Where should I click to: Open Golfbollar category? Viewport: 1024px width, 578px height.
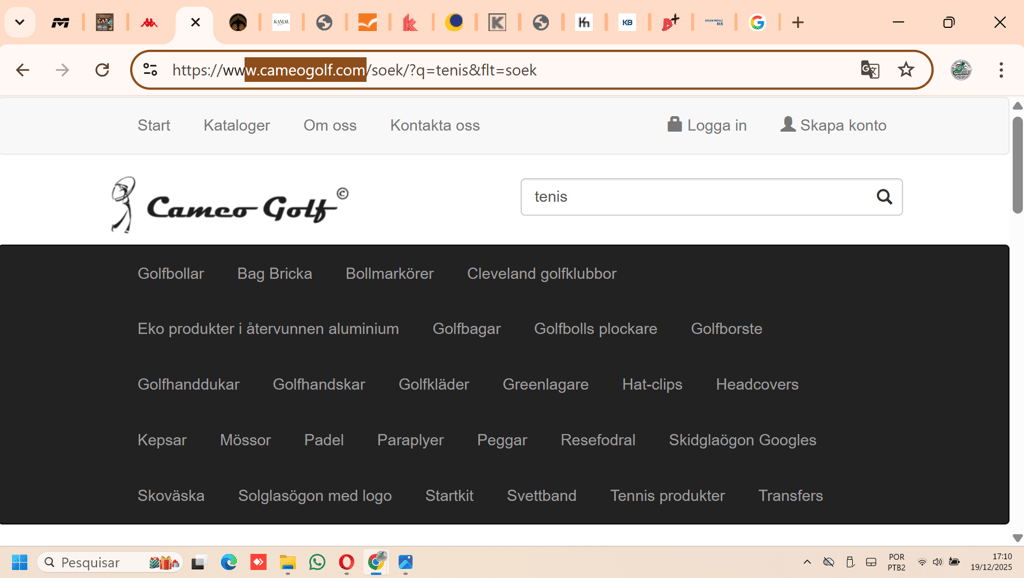point(170,274)
